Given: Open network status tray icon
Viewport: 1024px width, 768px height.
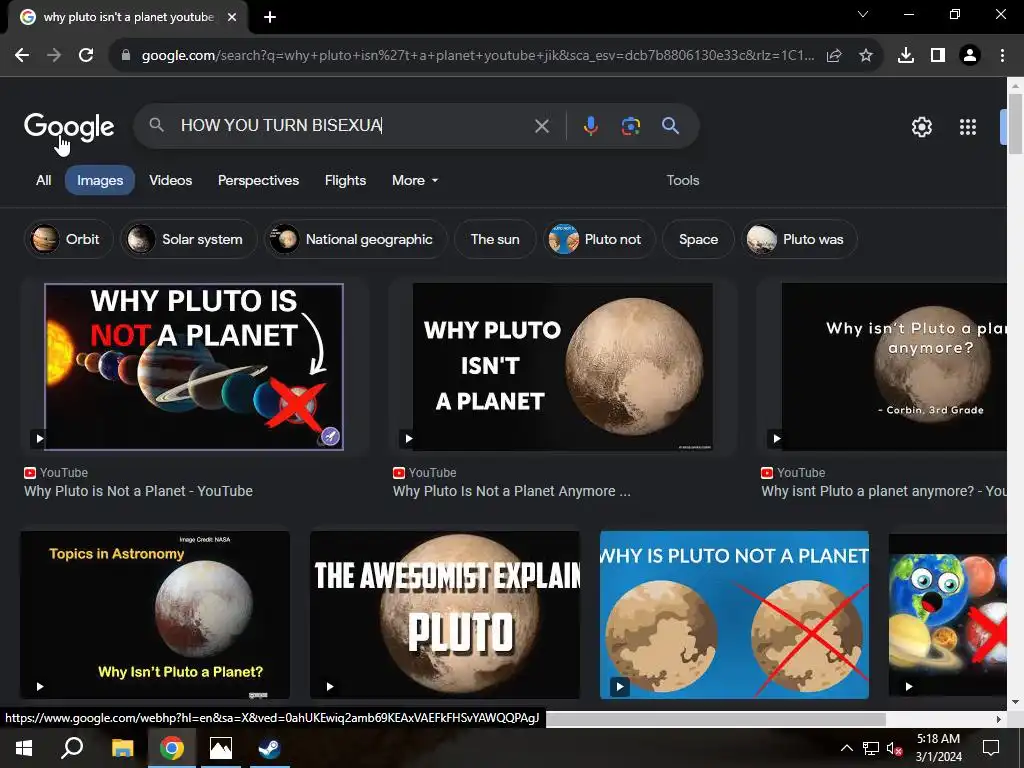Looking at the screenshot, I should pos(871,748).
